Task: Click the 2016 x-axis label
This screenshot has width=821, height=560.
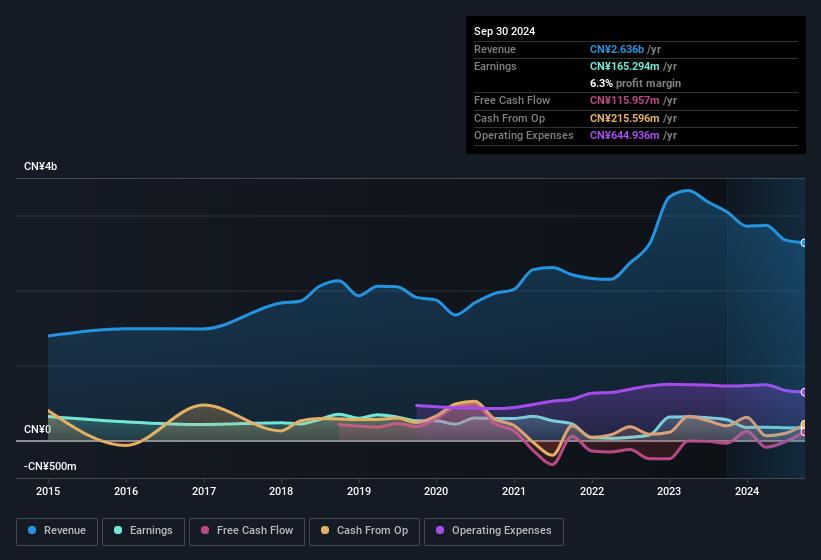Action: pos(126,491)
